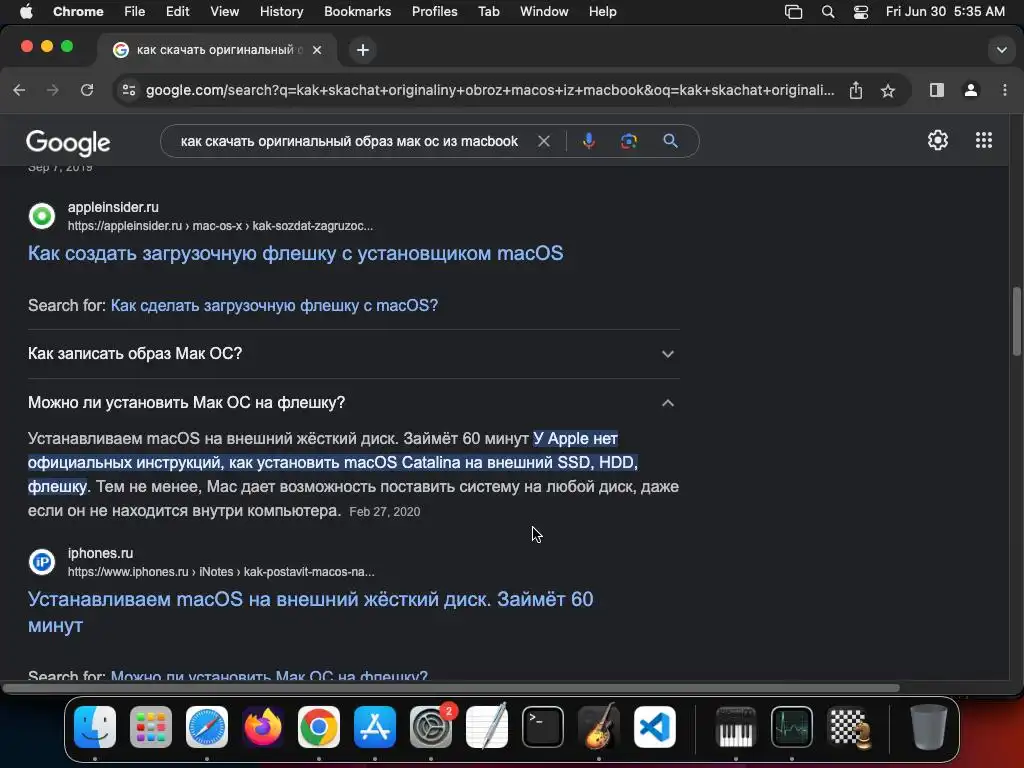Open the Chrome app menu
Image resolution: width=1024 pixels, height=768 pixels.
[x=78, y=11]
